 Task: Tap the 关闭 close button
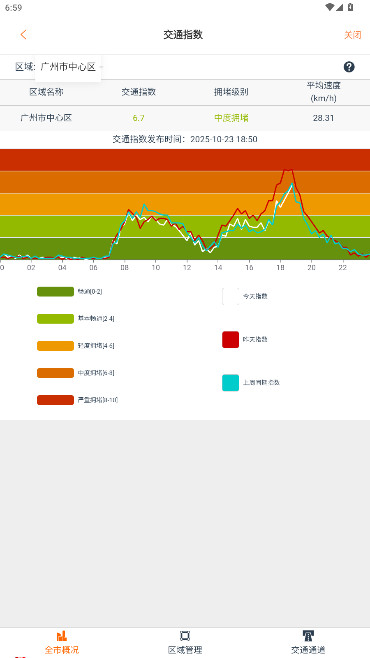(x=353, y=35)
